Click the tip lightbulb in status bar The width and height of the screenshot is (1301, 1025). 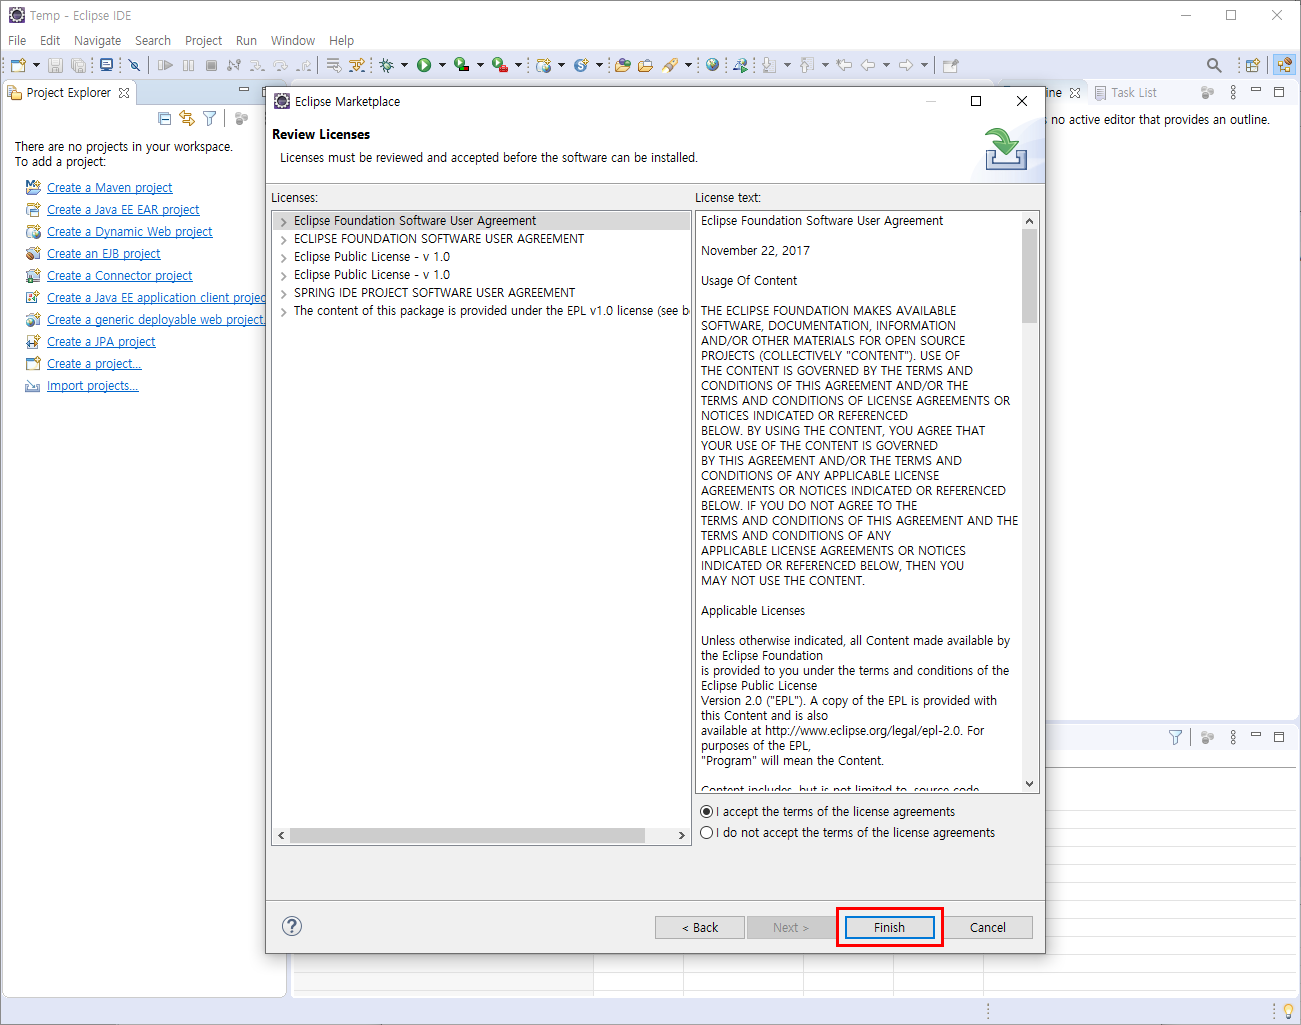coord(1288,1011)
